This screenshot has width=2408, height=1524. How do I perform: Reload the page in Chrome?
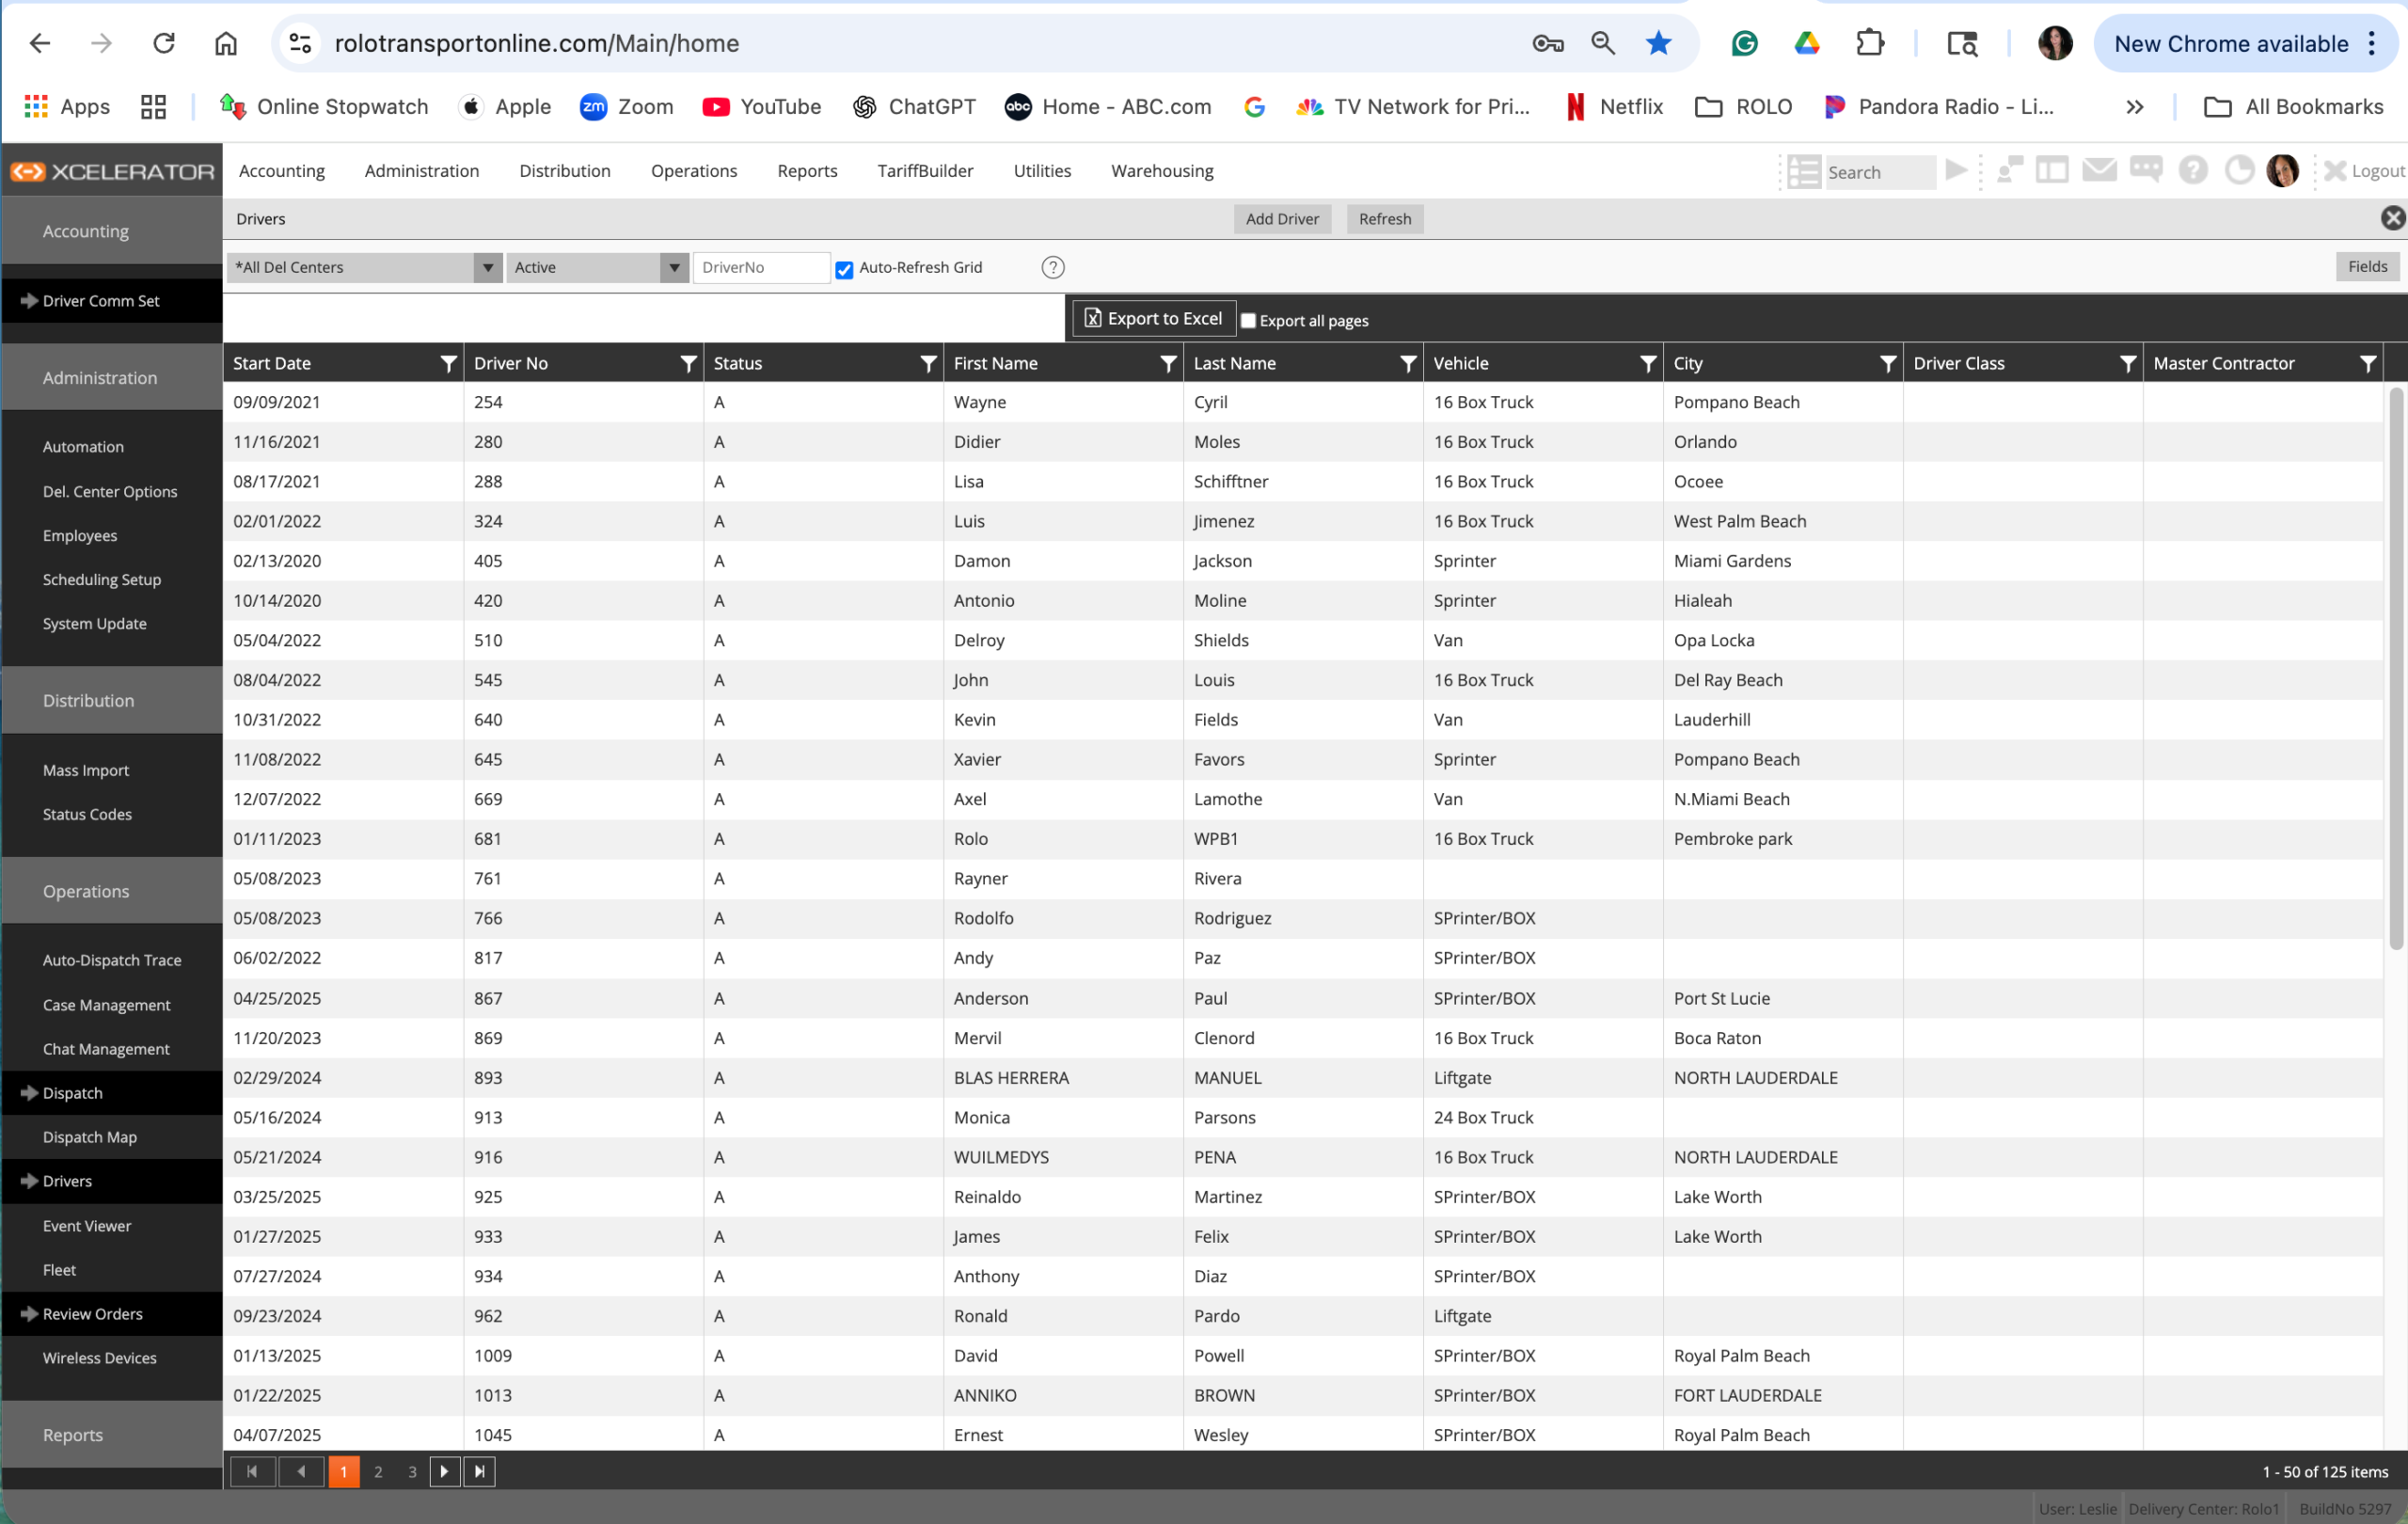tap(164, 43)
